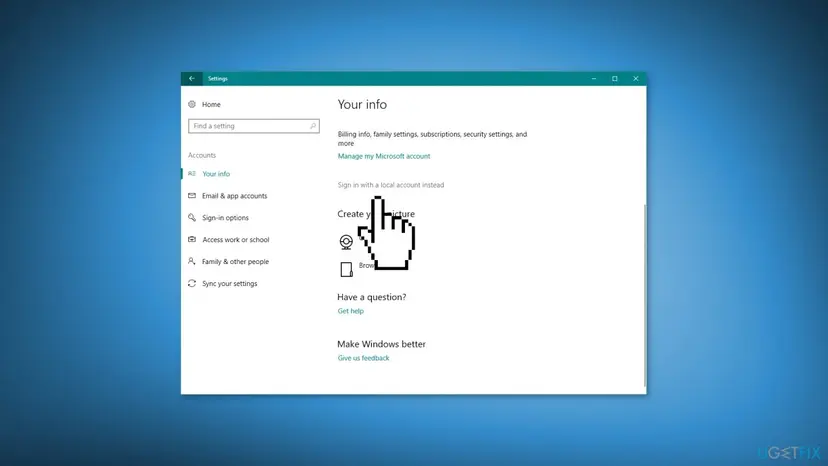Open Access work or school

coord(236,240)
